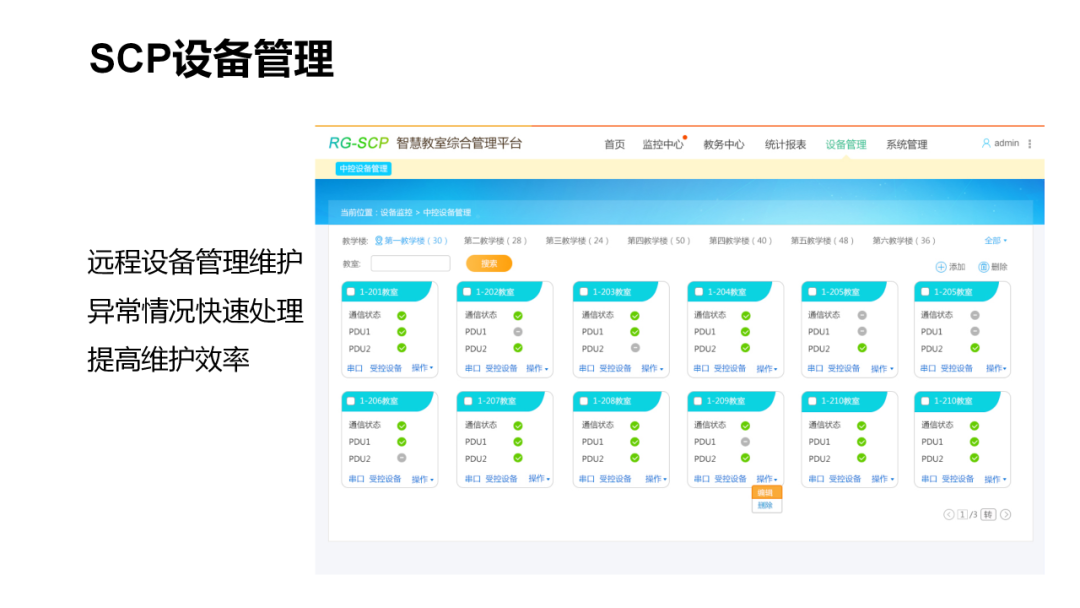Select 第四教学楼 ( 50 ) building filter
1080x608 pixels.
click(658, 240)
